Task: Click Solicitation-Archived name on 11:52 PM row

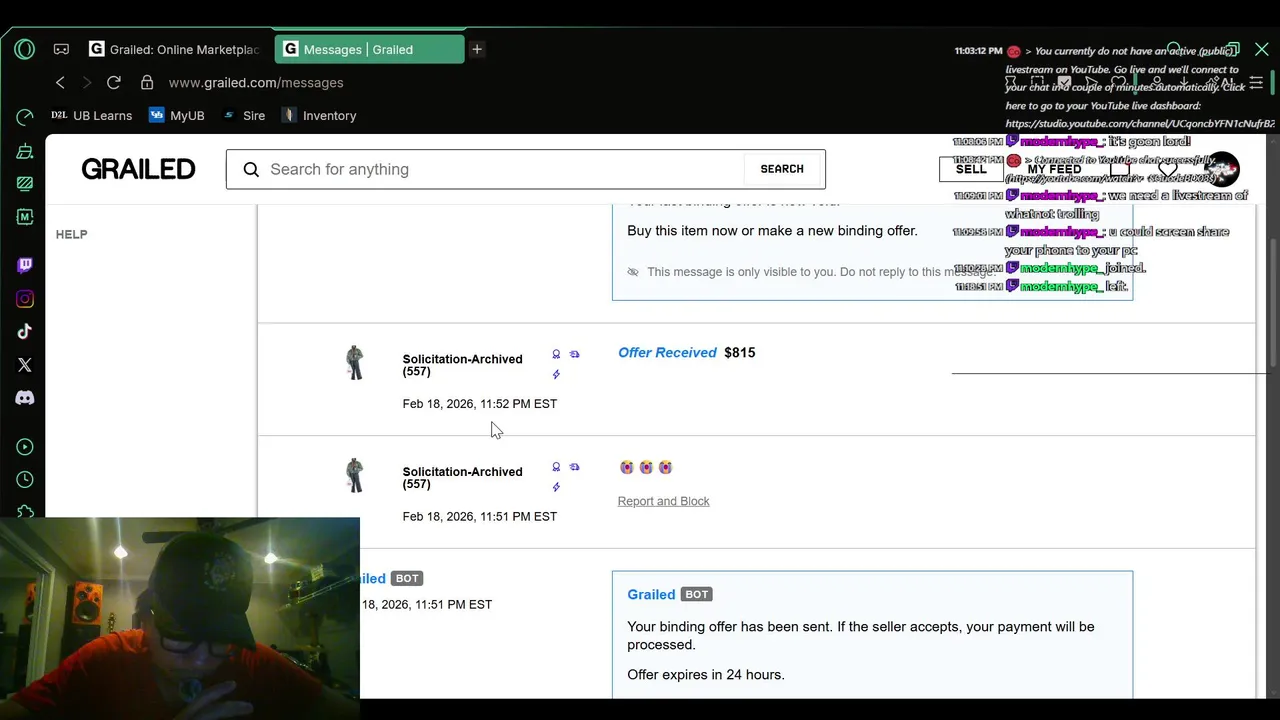Action: pos(462,365)
